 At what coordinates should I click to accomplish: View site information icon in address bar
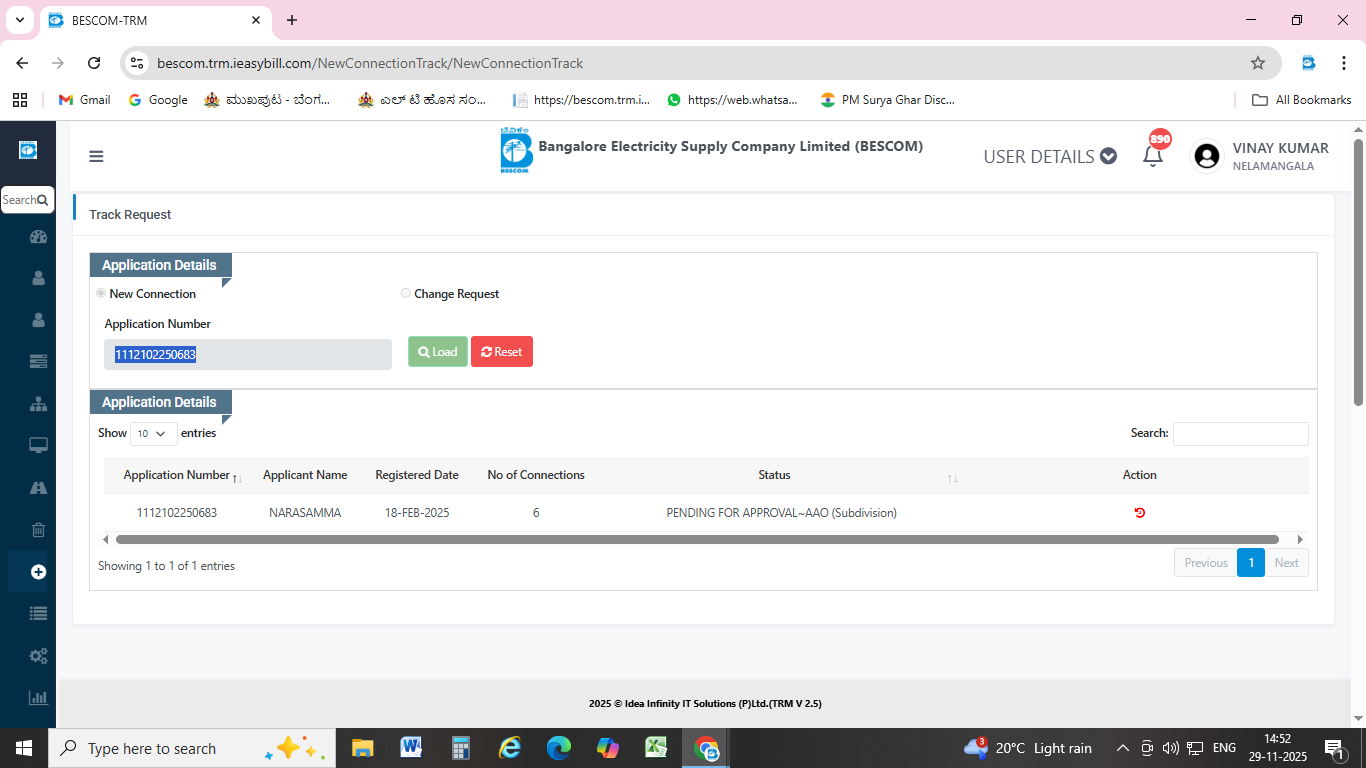[138, 63]
